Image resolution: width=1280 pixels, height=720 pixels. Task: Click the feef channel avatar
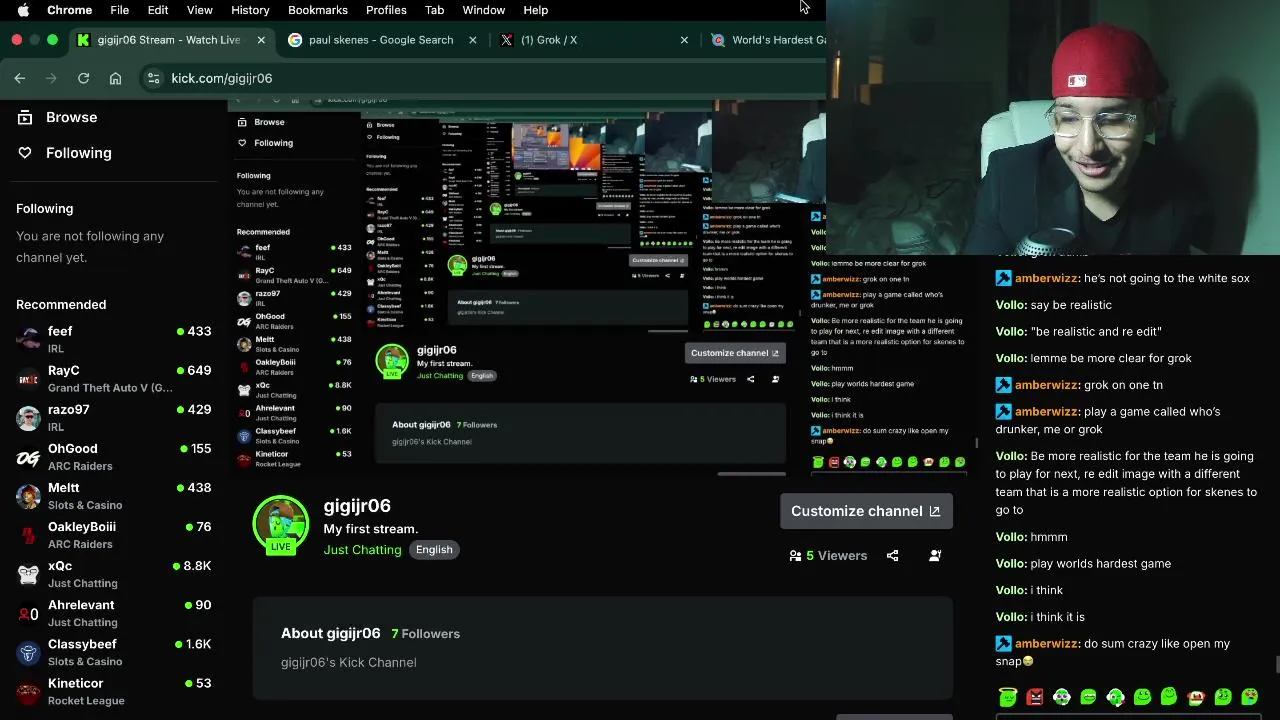point(29,340)
